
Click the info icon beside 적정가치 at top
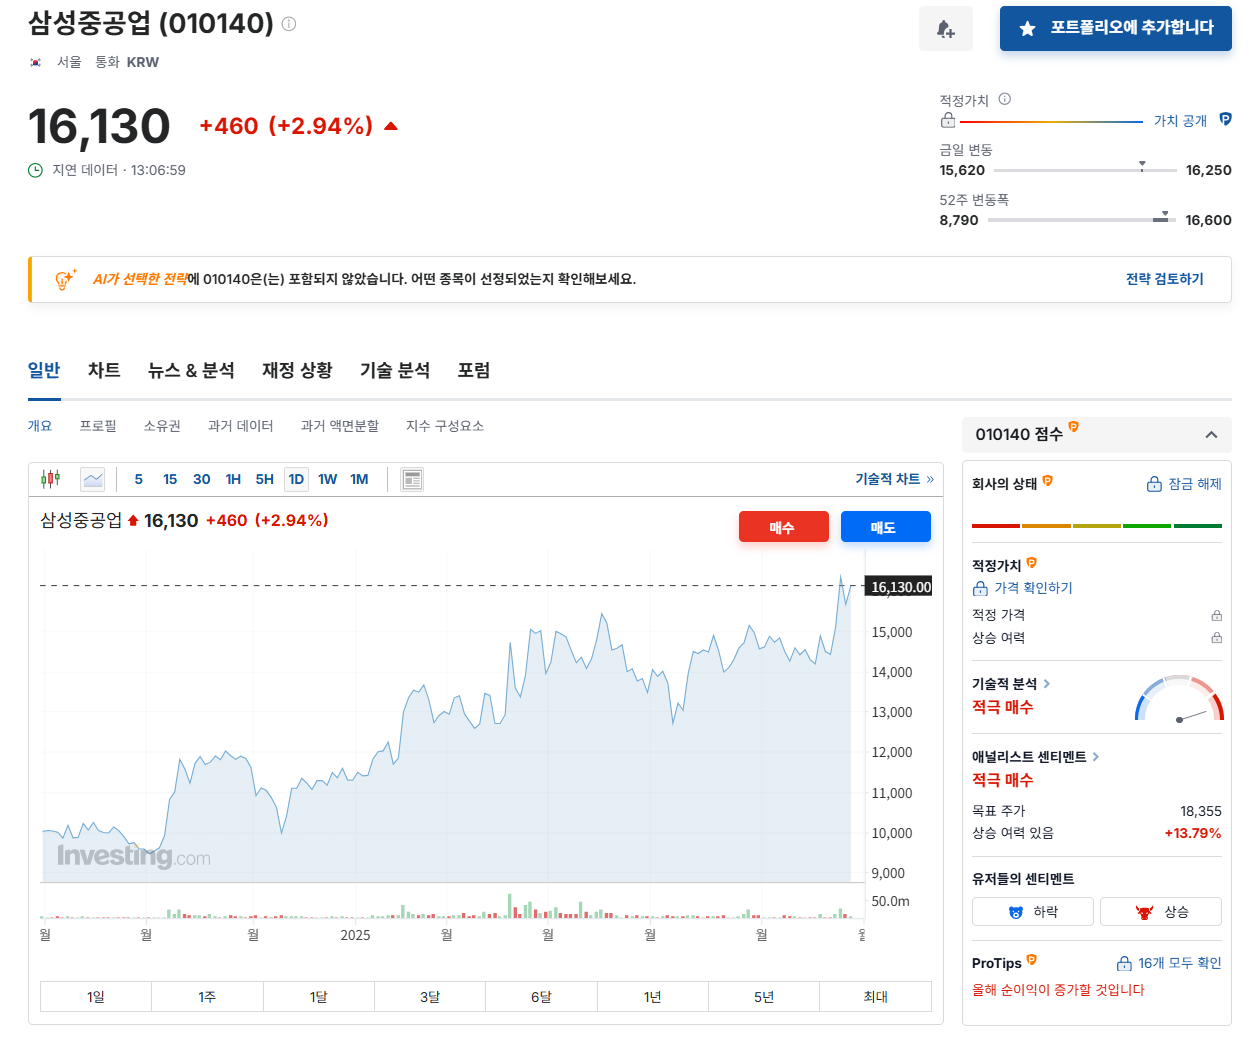(1005, 99)
